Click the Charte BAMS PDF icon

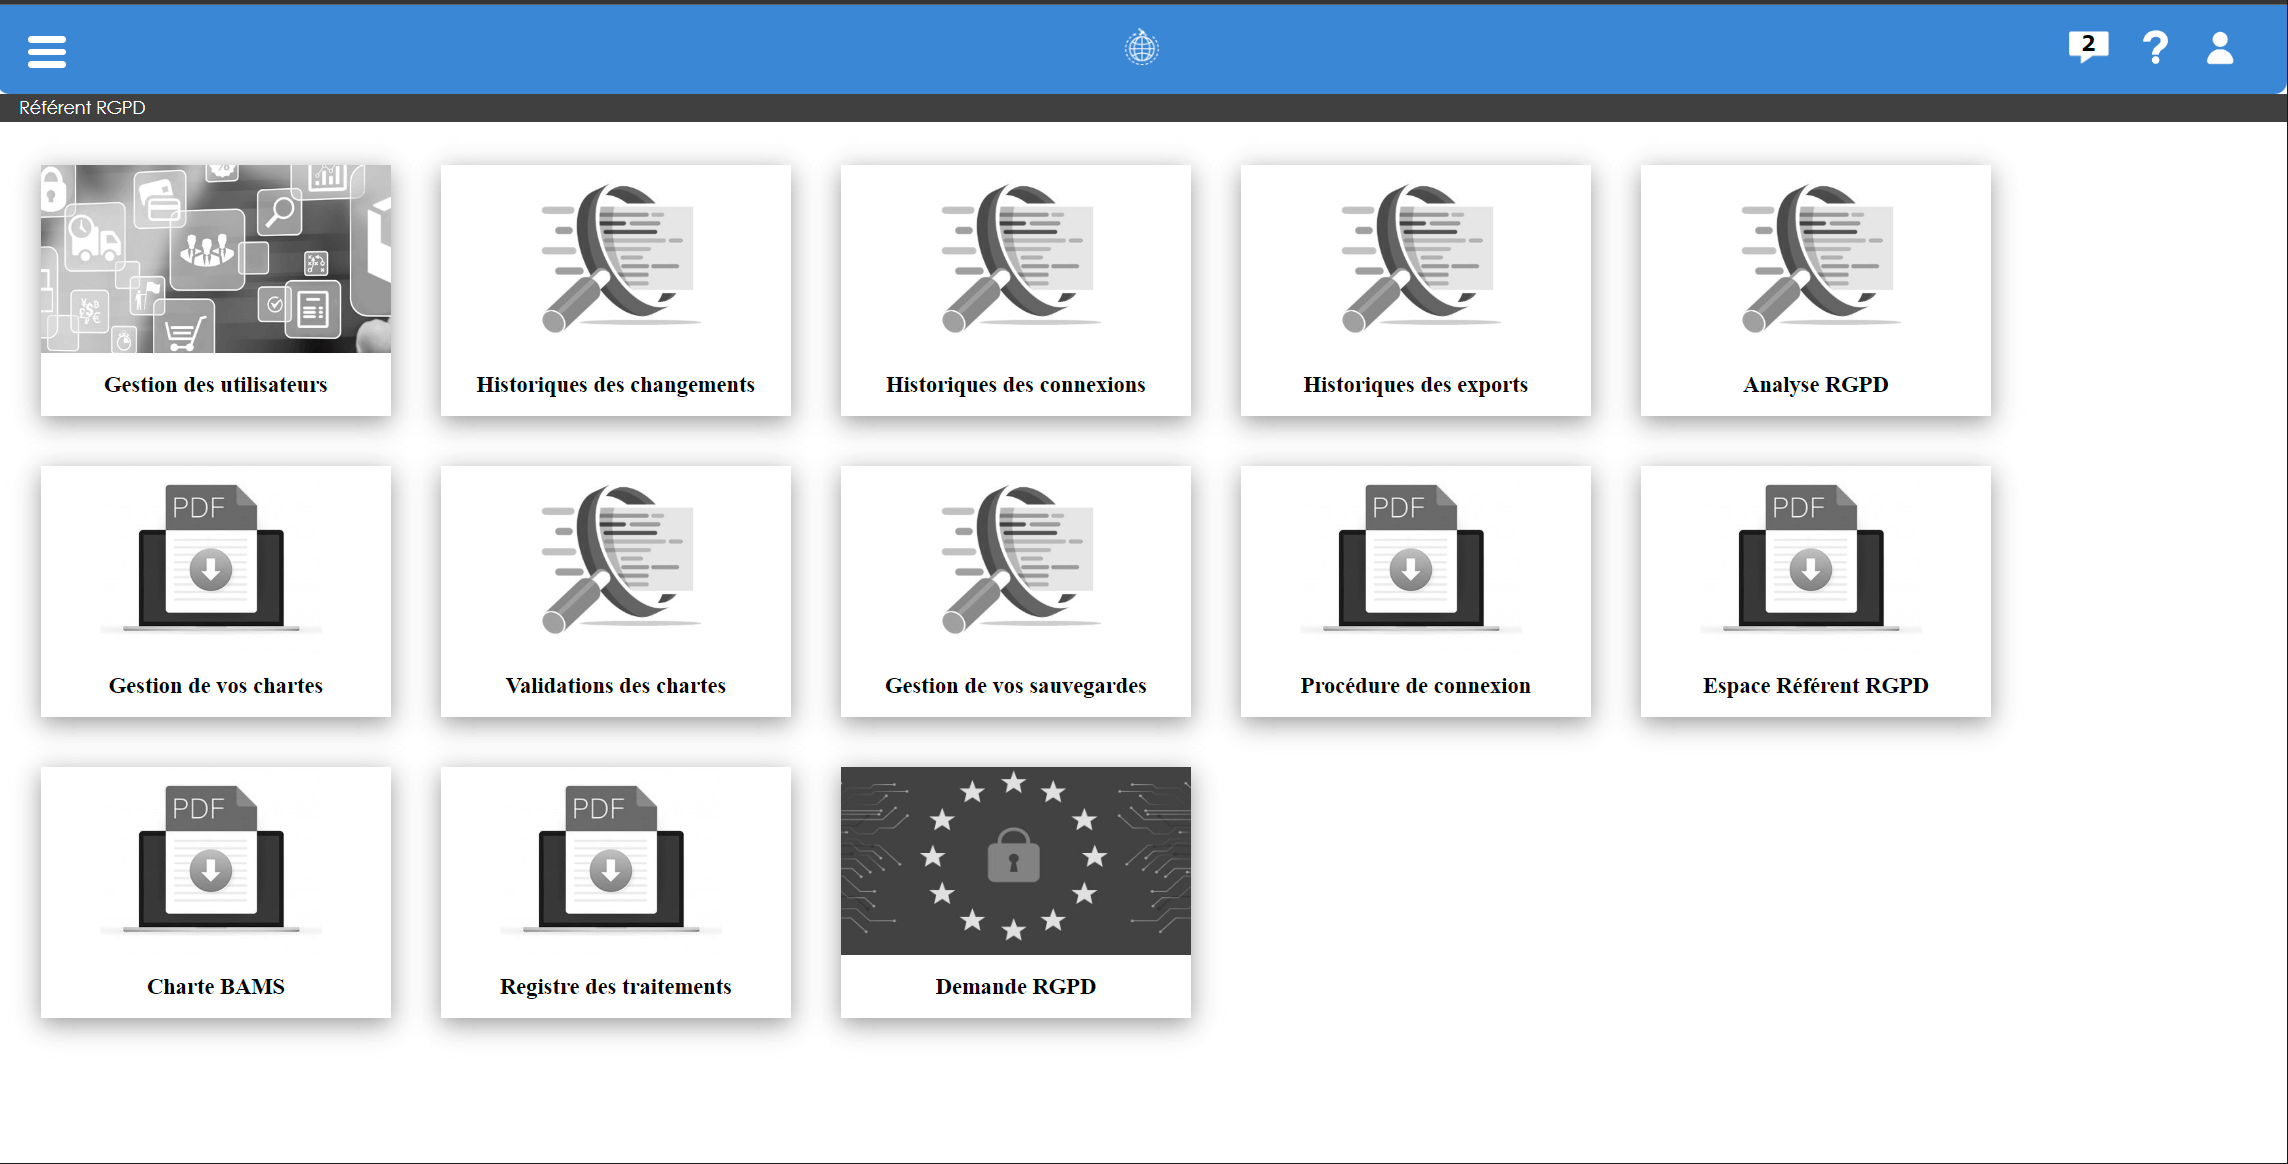click(211, 859)
